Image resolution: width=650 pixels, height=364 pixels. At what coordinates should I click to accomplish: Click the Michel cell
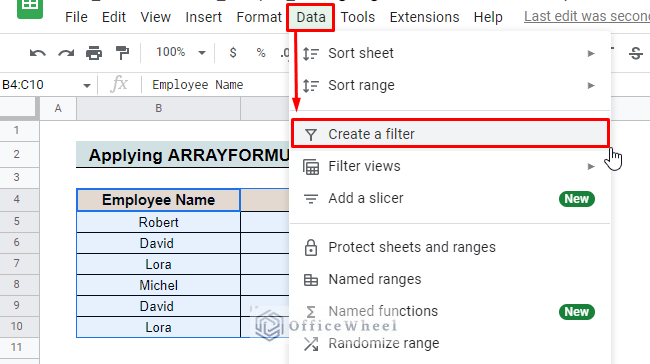[x=158, y=285]
